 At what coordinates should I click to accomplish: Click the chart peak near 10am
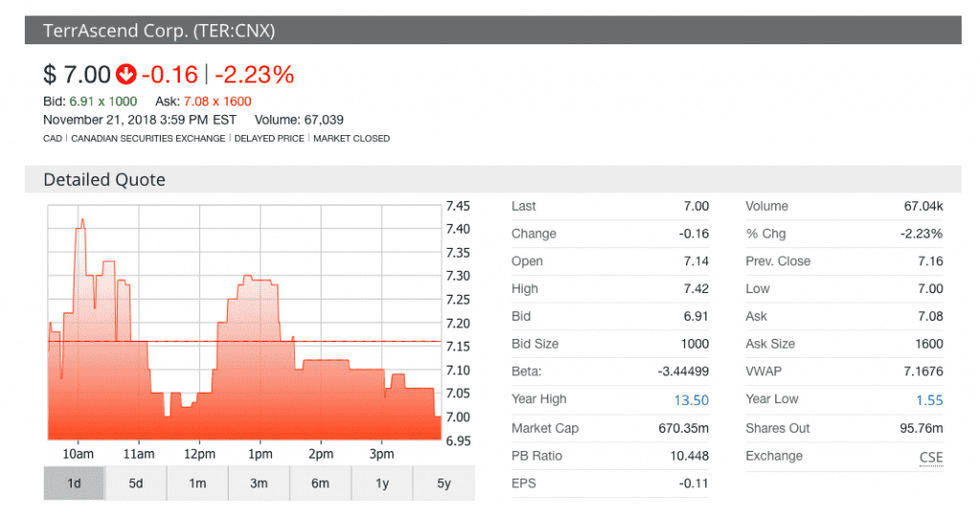coord(82,222)
